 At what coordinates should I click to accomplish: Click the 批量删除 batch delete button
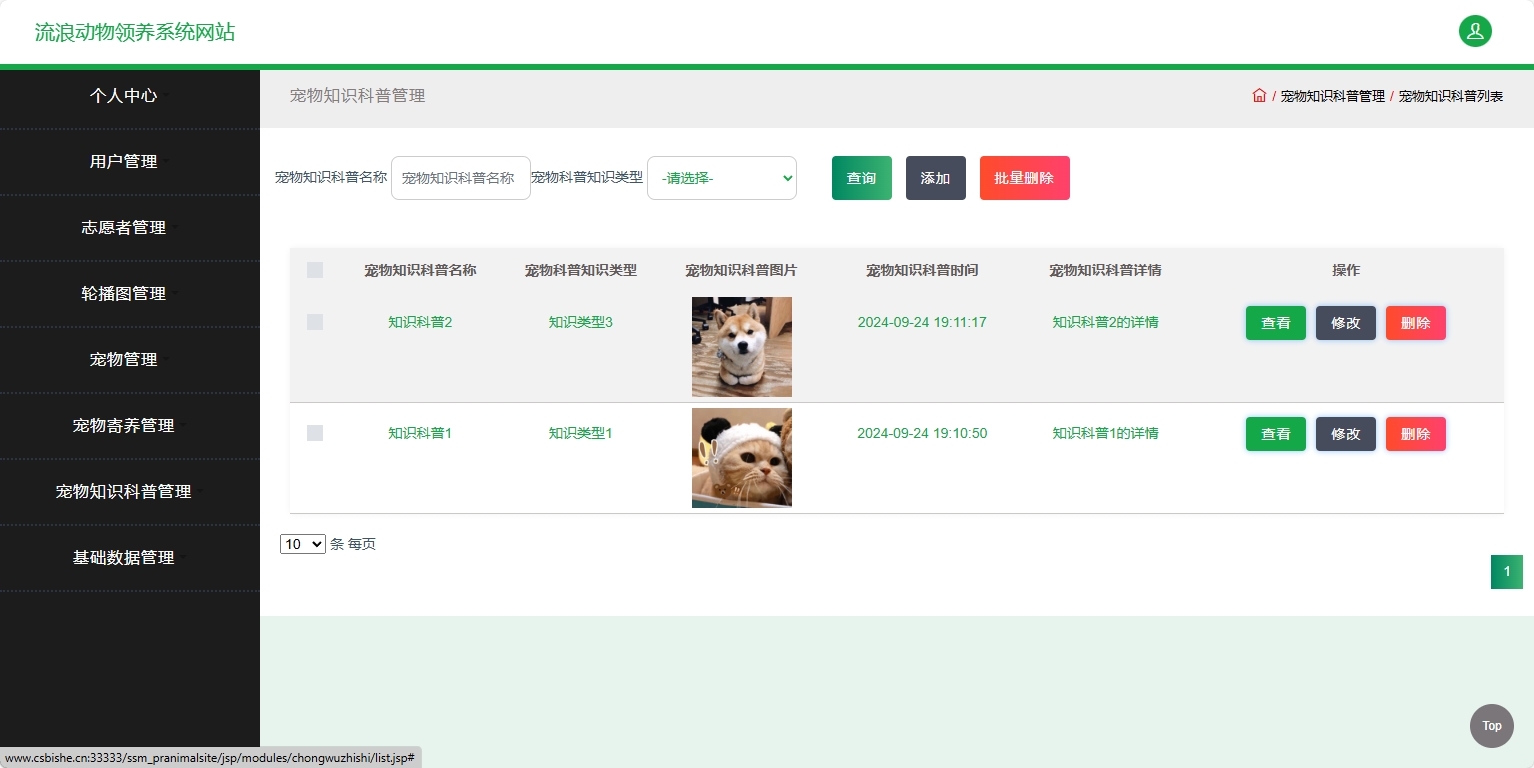[x=1024, y=177]
